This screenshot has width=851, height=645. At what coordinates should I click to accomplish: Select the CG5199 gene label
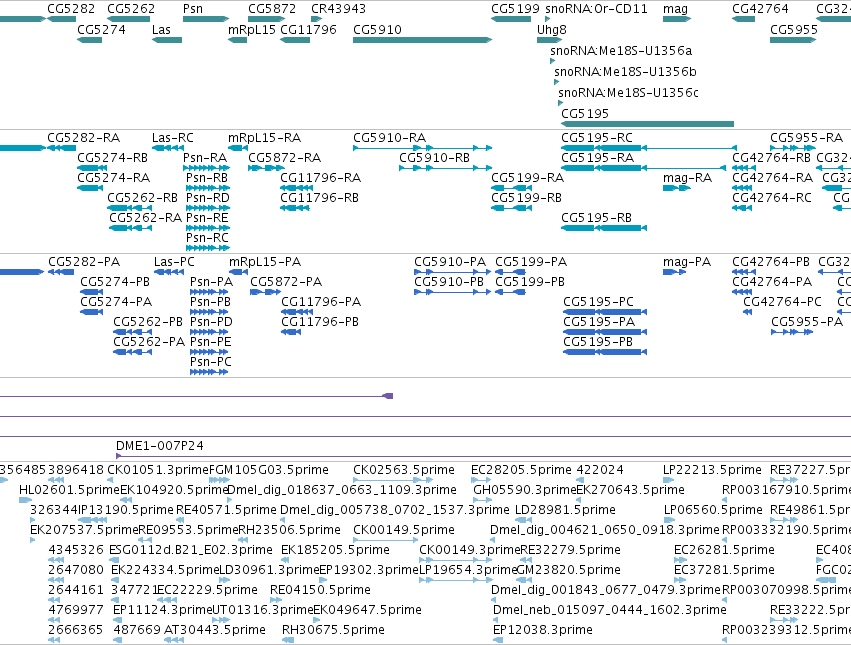[515, 9]
